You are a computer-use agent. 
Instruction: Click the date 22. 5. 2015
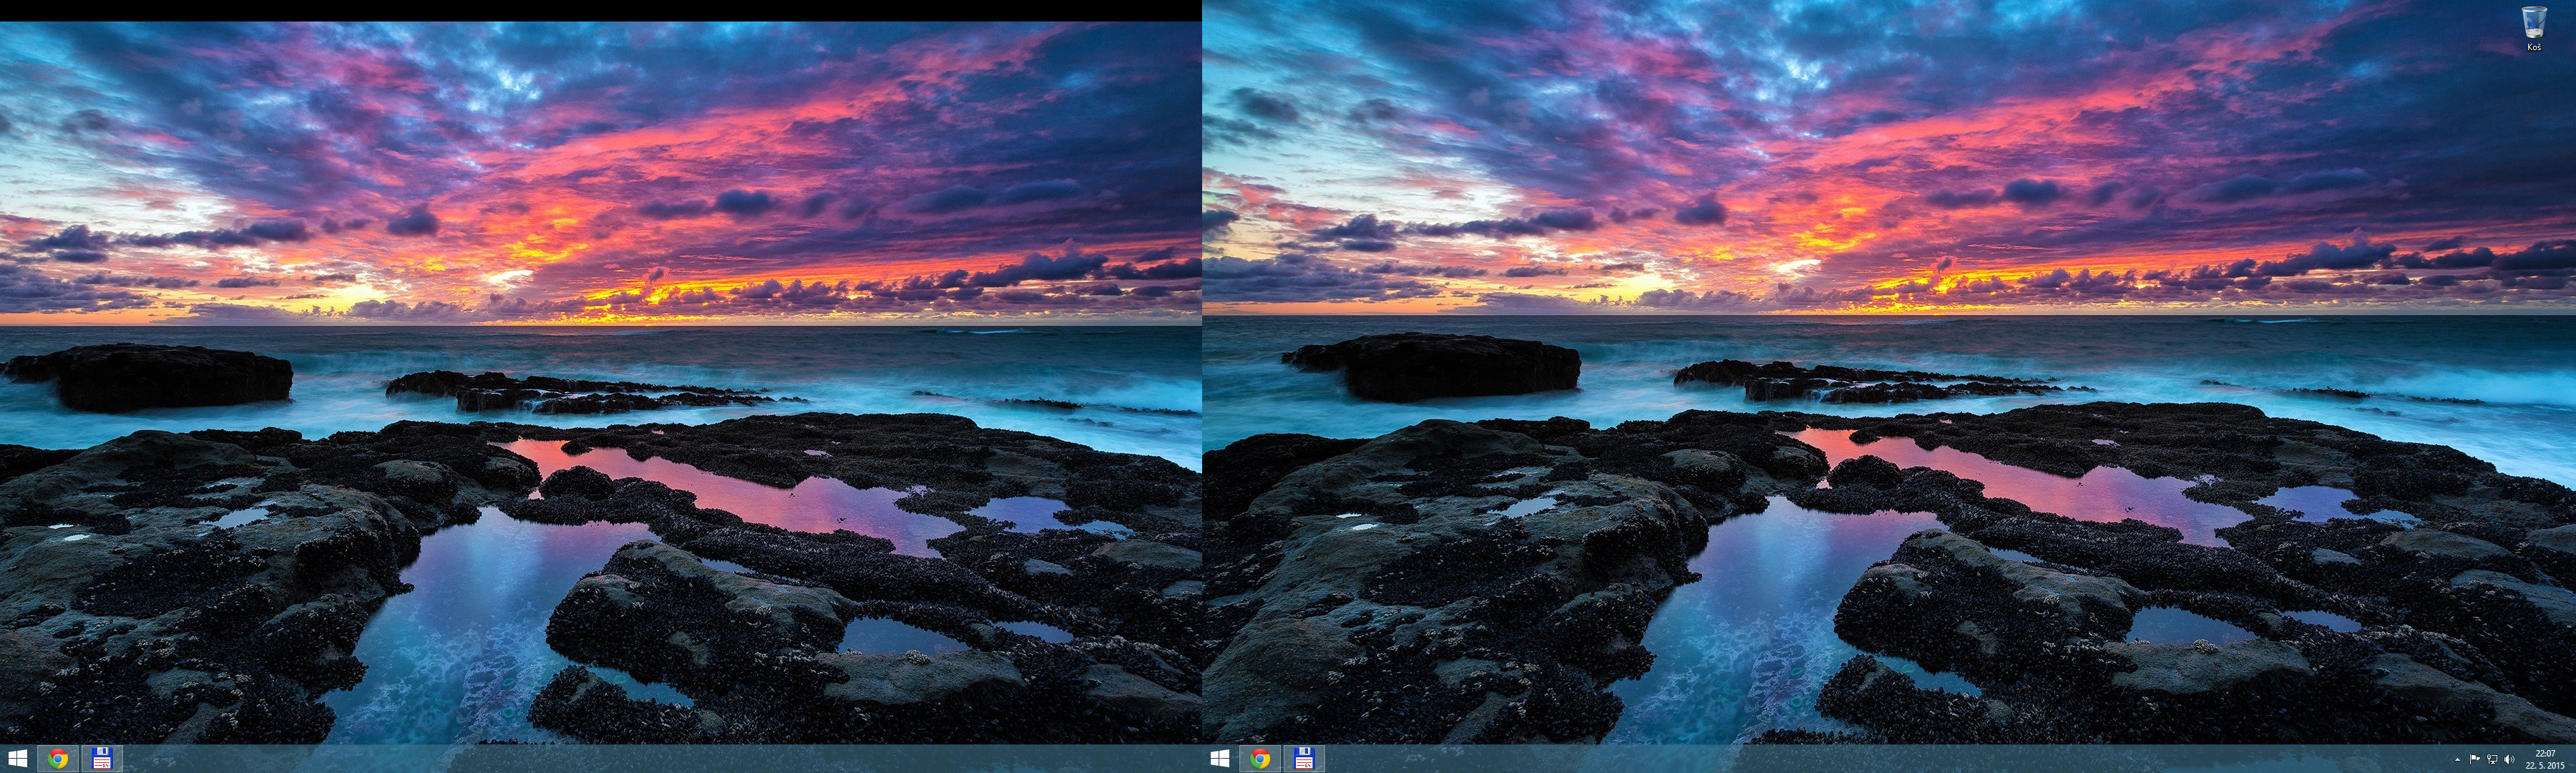2545,766
